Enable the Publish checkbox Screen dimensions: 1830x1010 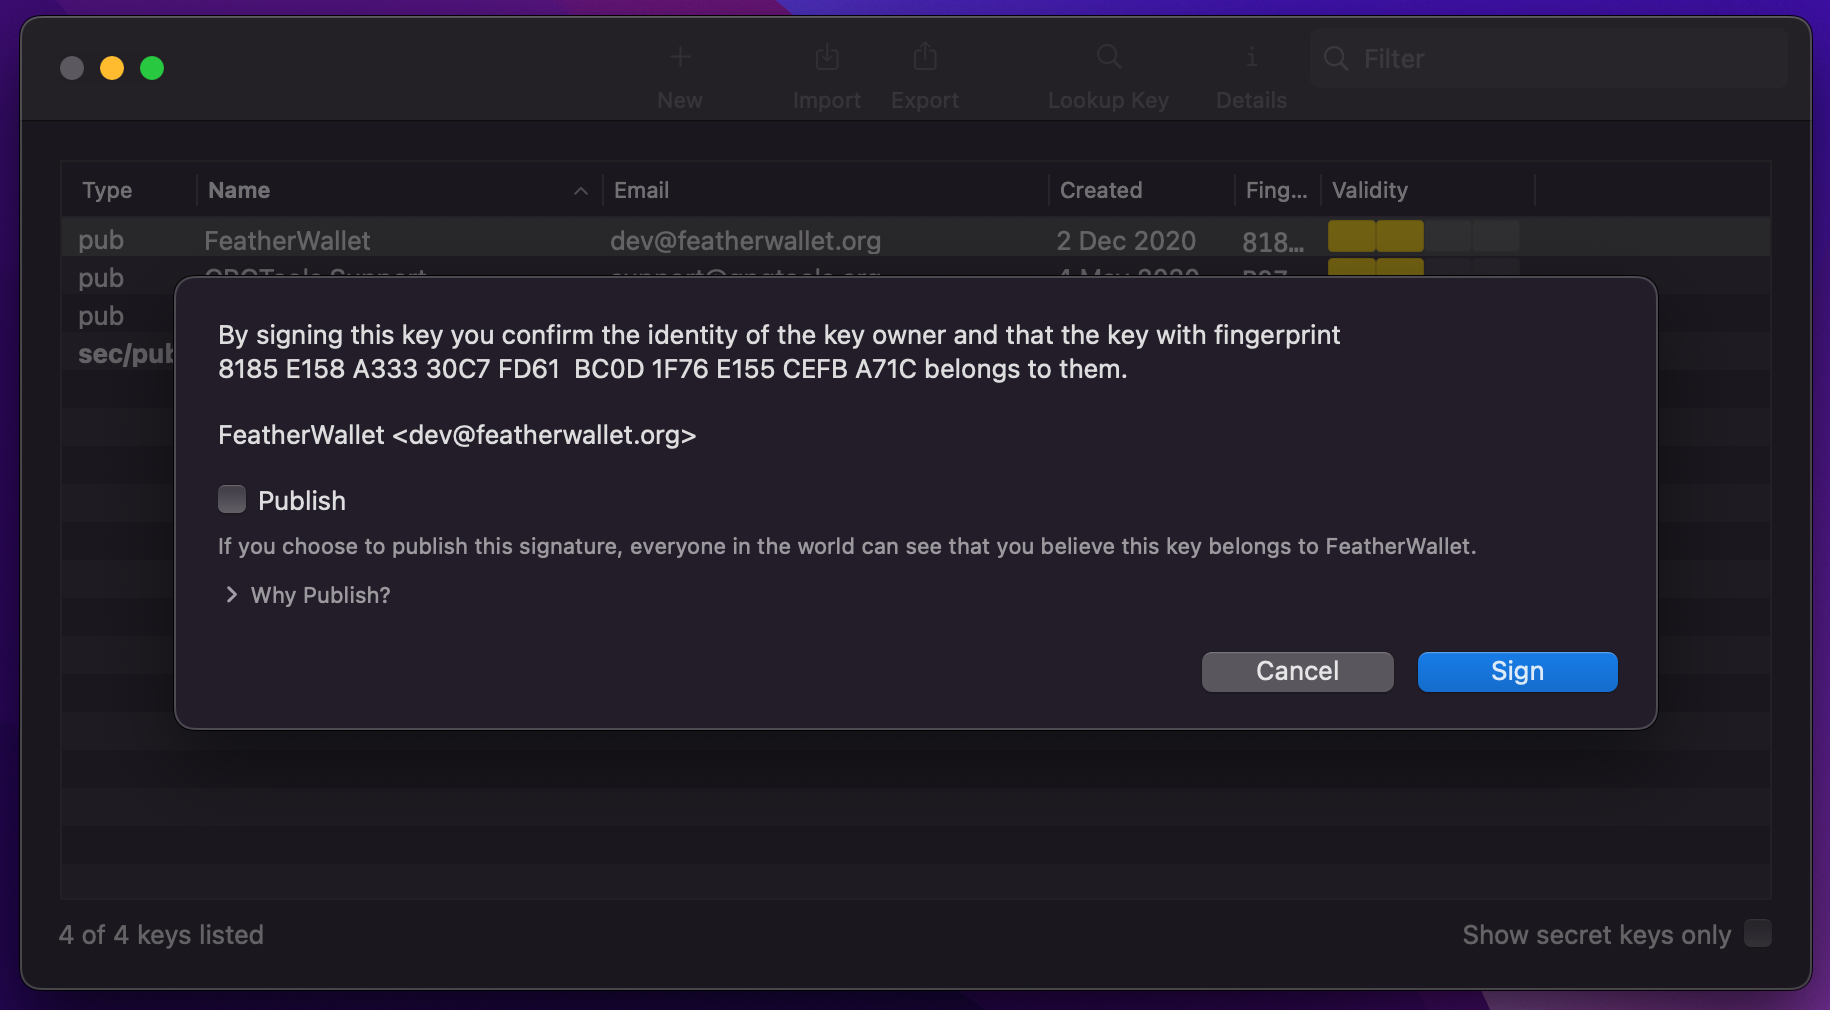tap(232, 499)
